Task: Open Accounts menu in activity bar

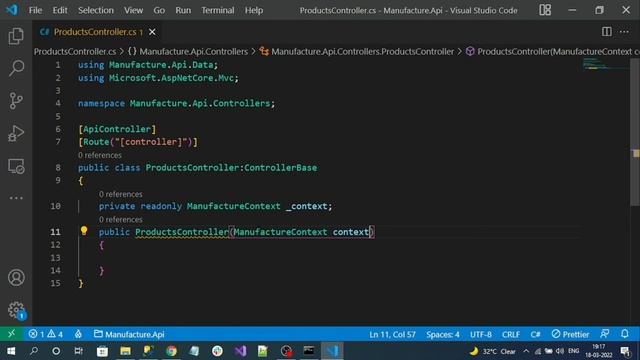Action: pyautogui.click(x=16, y=278)
